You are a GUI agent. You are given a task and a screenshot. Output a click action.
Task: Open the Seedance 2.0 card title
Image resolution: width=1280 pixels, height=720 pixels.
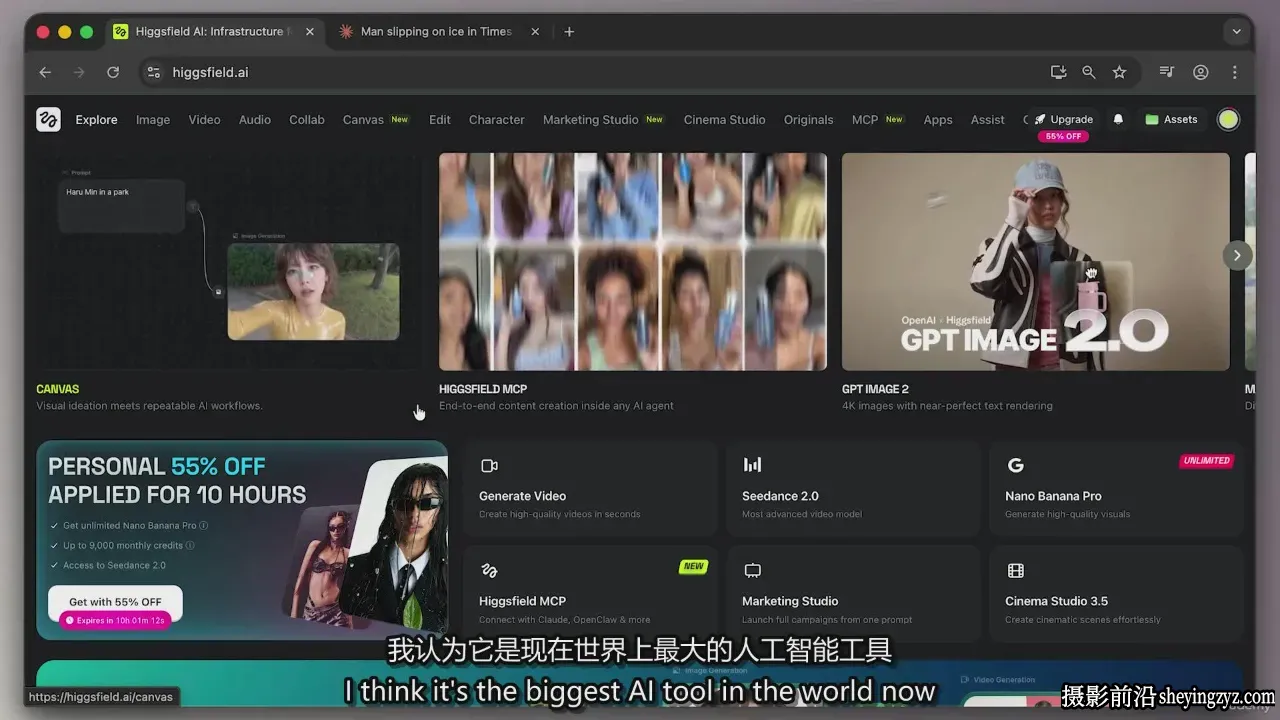[780, 496]
